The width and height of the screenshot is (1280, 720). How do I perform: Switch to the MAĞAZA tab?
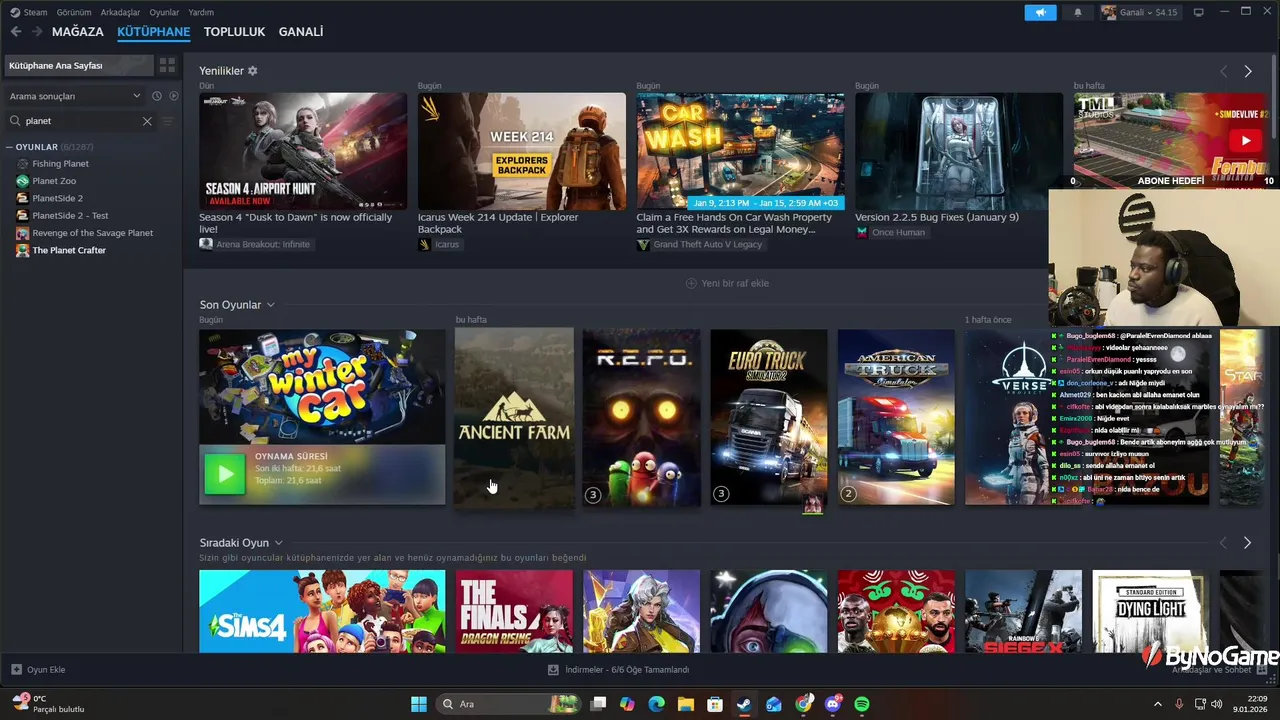tap(78, 32)
